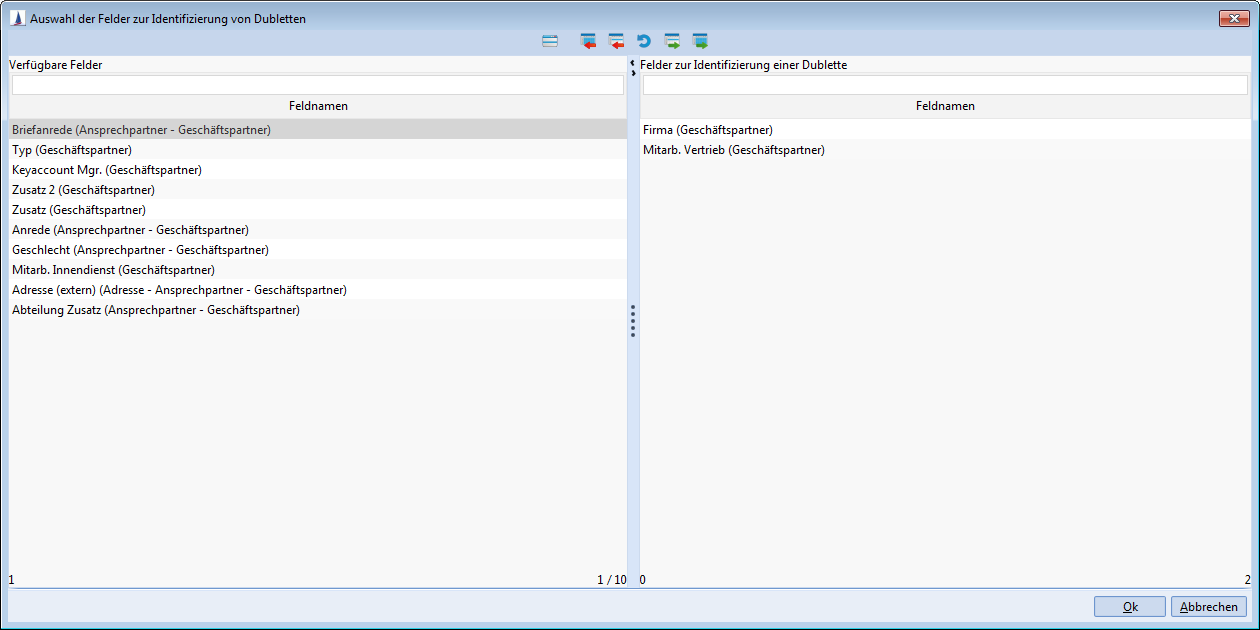Click the application icon in title bar
The image size is (1260, 630).
pyautogui.click(x=17, y=18)
